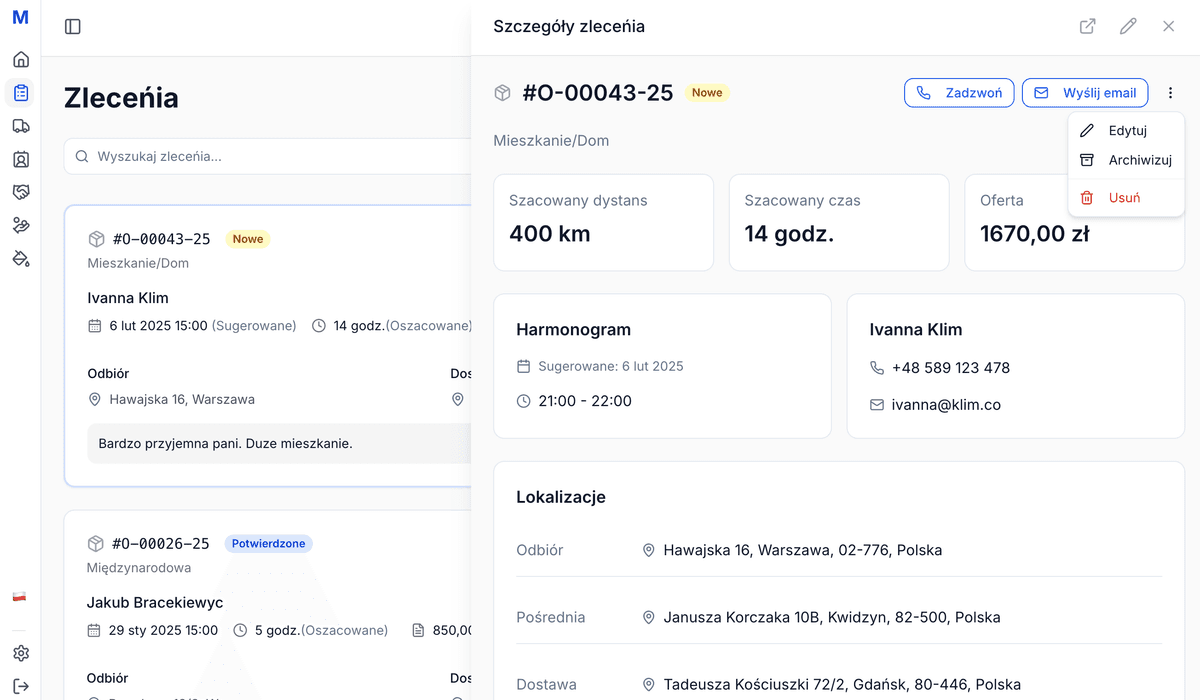Open the contacts icon in sidebar

pyautogui.click(x=21, y=159)
